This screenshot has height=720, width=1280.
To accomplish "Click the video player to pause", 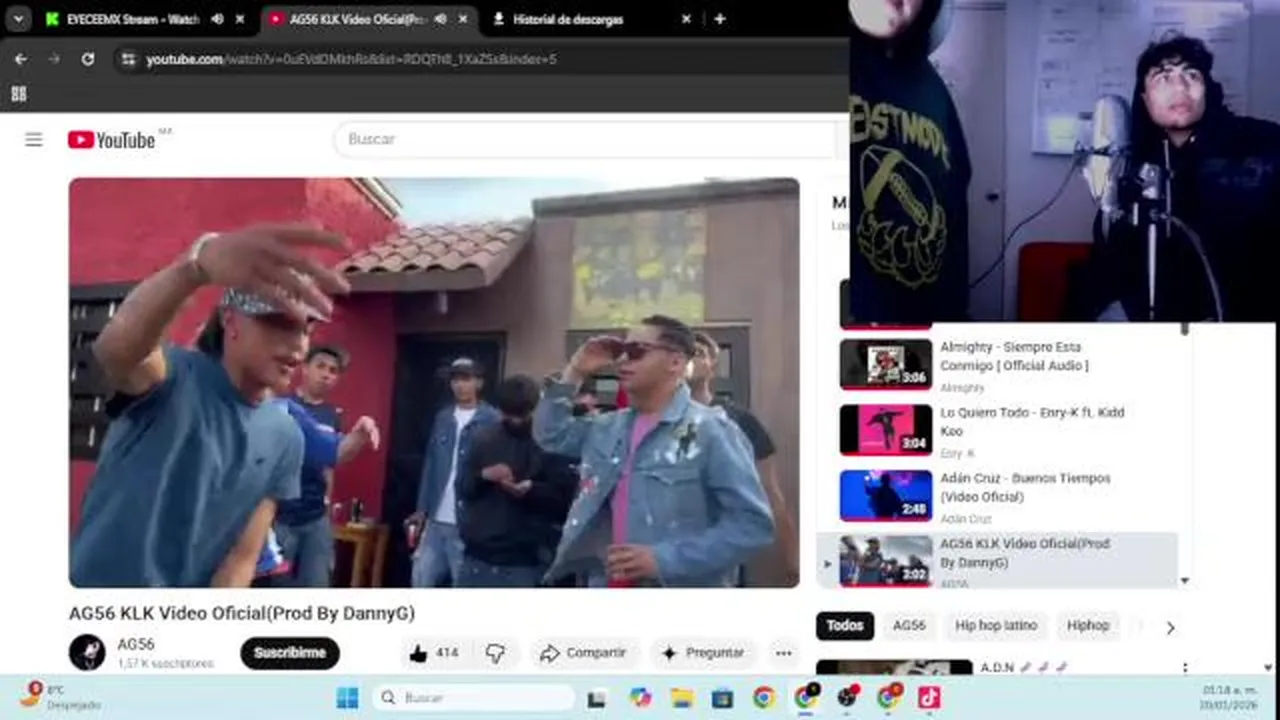I will coord(434,382).
